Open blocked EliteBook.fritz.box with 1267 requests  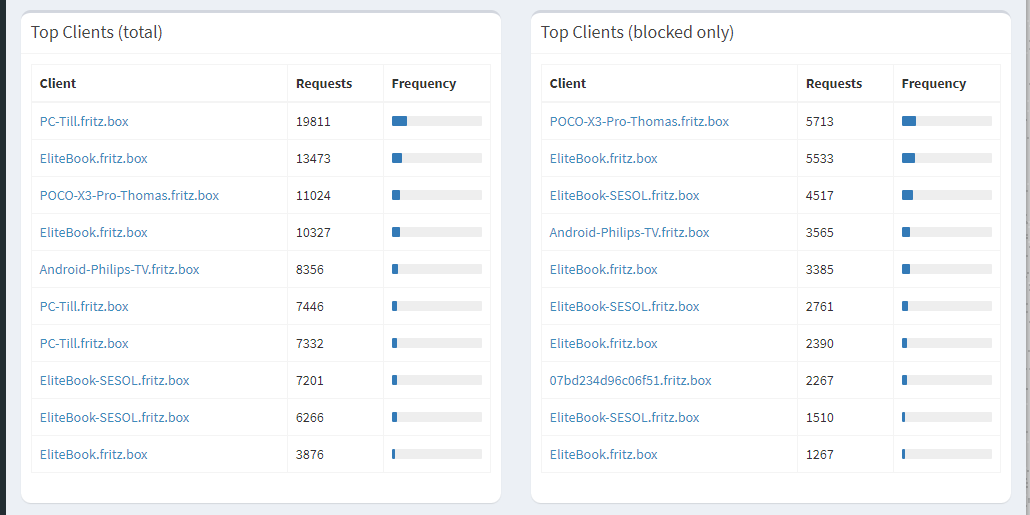click(603, 454)
